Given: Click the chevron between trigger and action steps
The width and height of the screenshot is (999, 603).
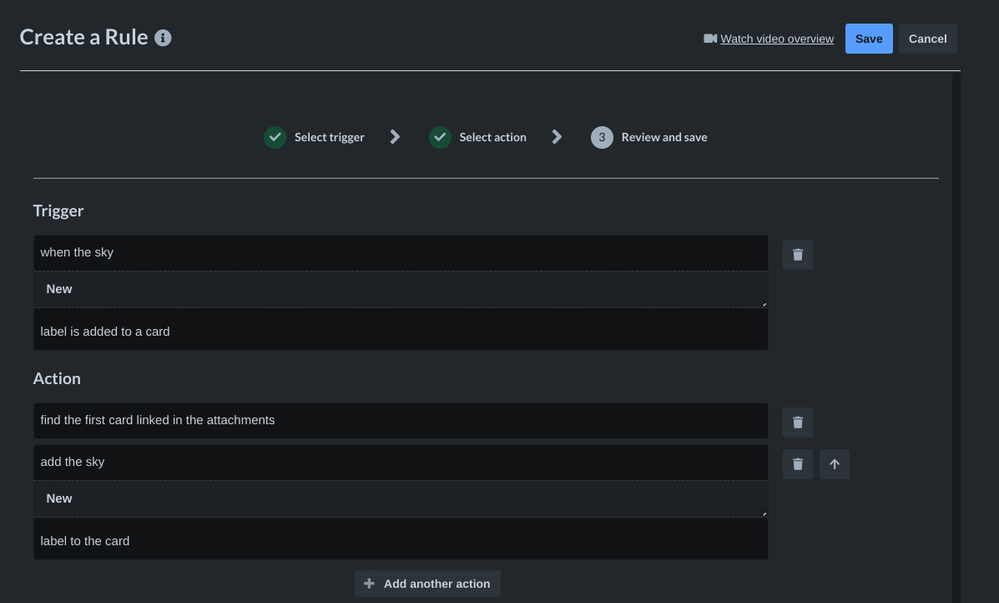Looking at the screenshot, I should (x=395, y=137).
